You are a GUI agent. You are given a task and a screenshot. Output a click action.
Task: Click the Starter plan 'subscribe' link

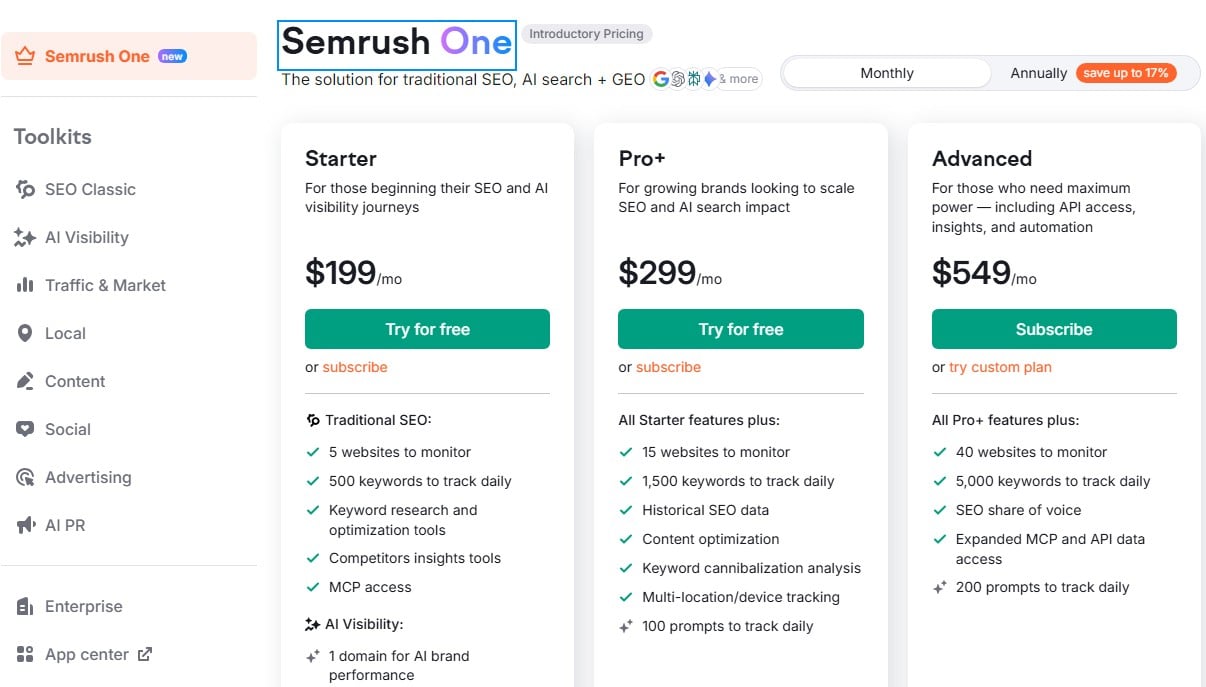[355, 367]
